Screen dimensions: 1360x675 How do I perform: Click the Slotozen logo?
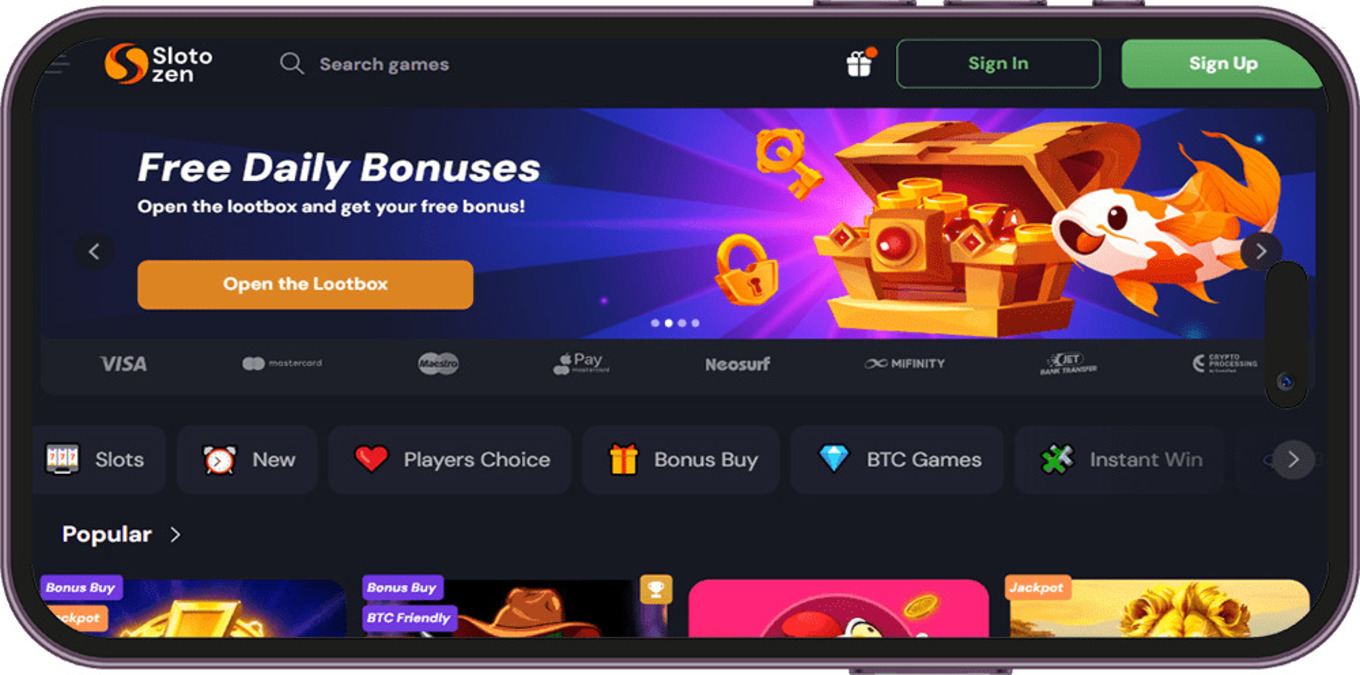[159, 64]
